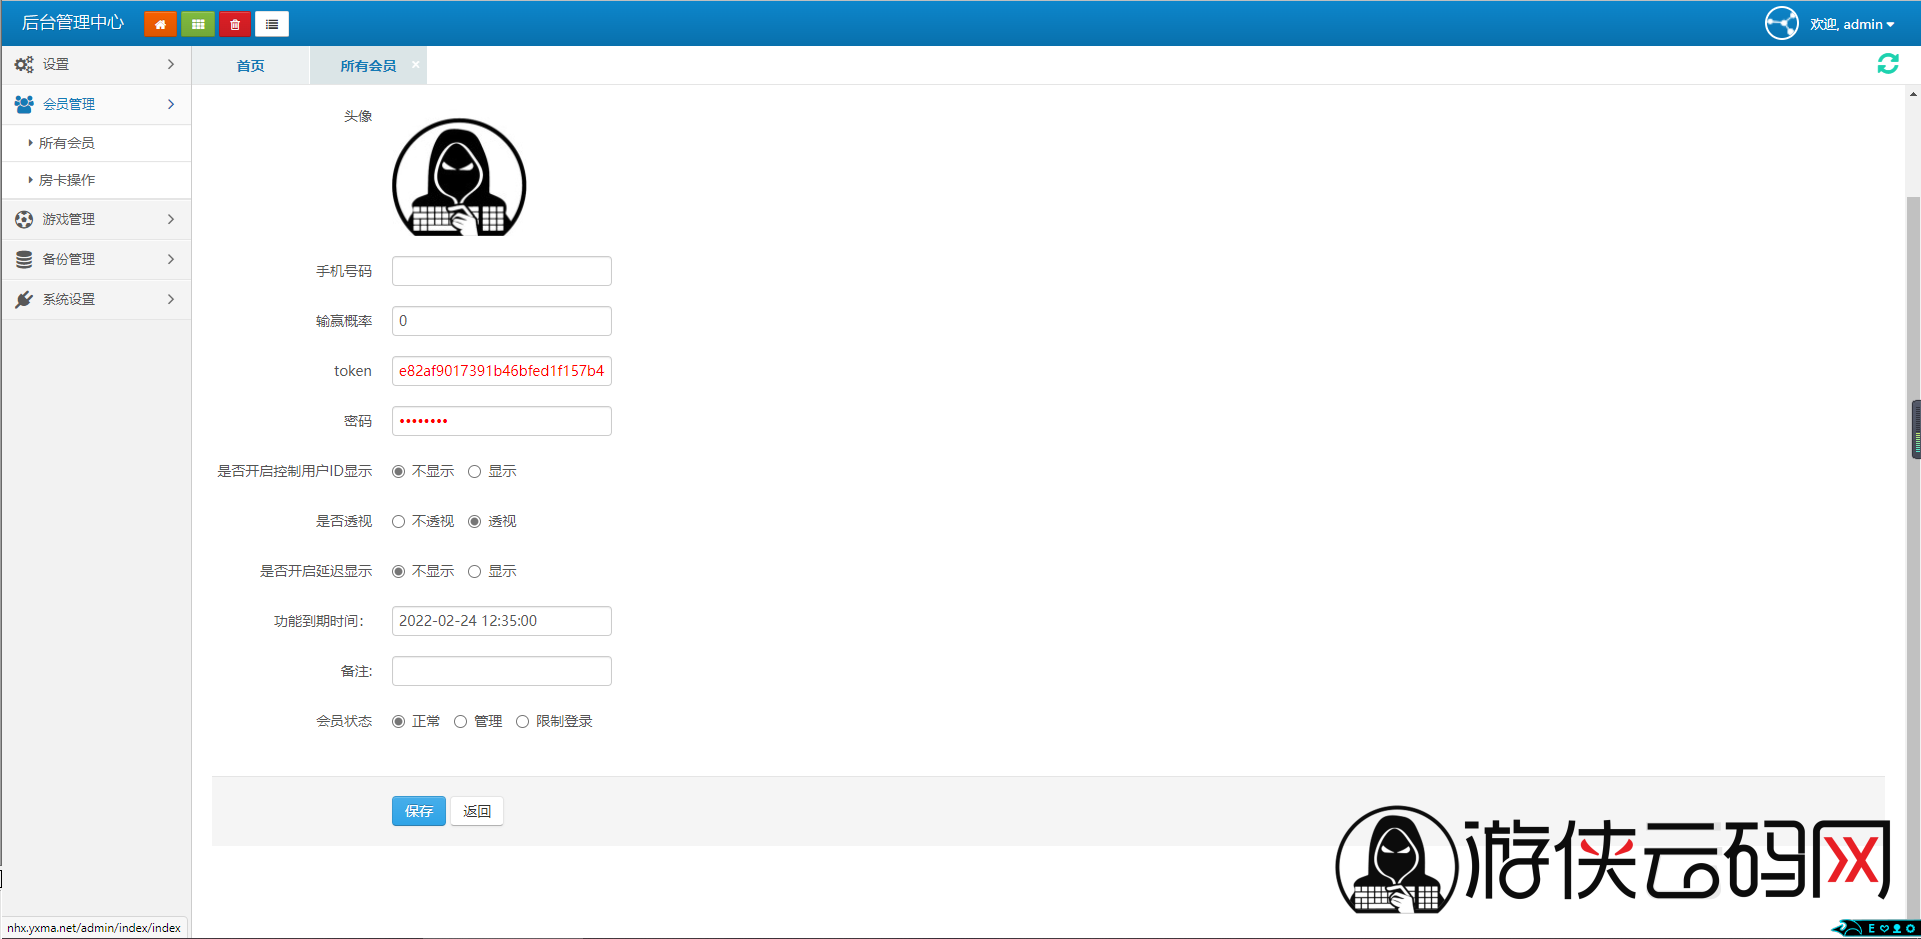The image size is (1921, 939).
Task: Click the orange home icon button
Action: pyautogui.click(x=160, y=24)
